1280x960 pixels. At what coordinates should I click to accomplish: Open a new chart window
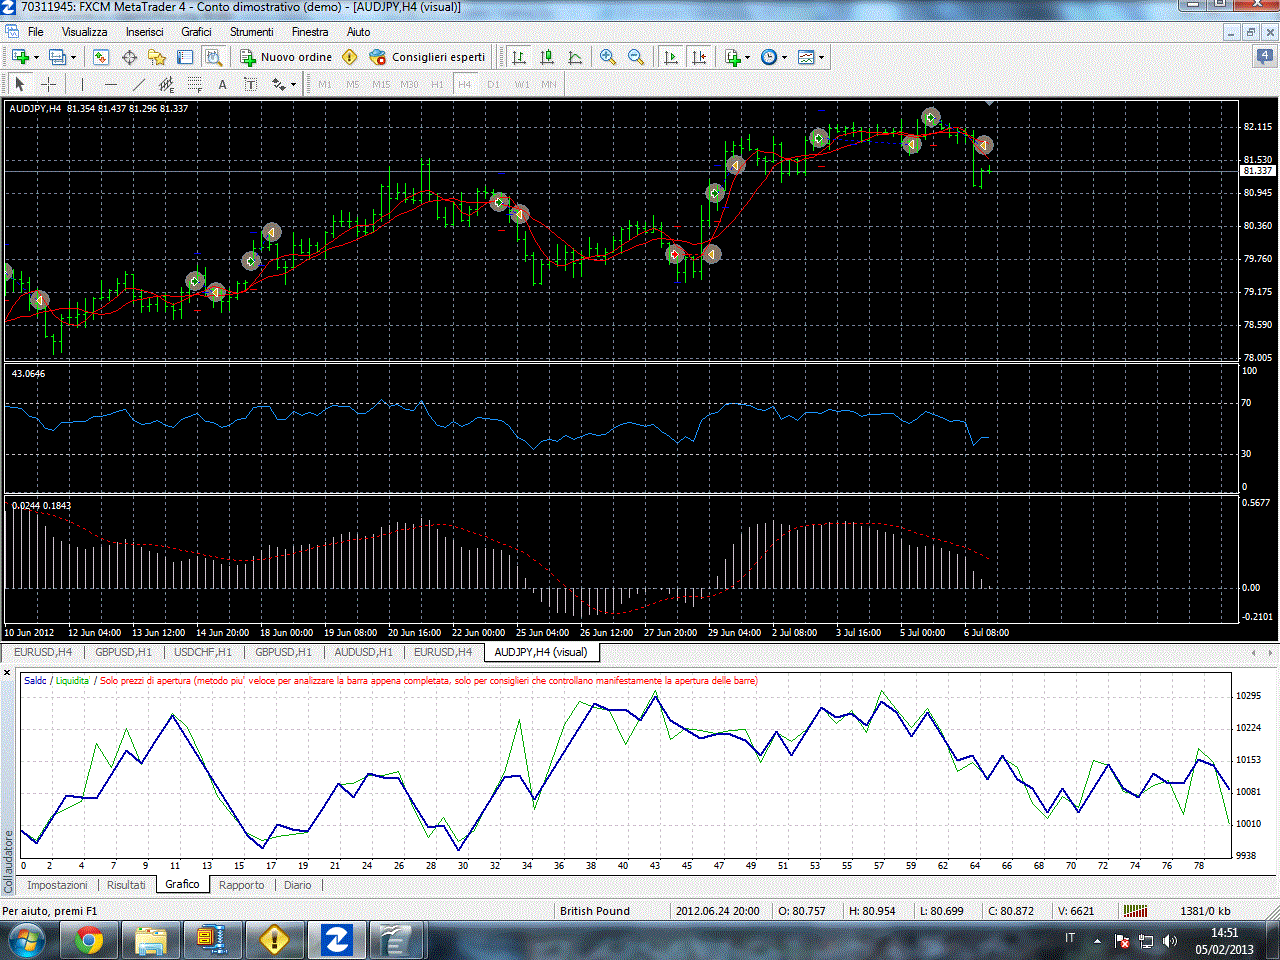(x=20, y=57)
